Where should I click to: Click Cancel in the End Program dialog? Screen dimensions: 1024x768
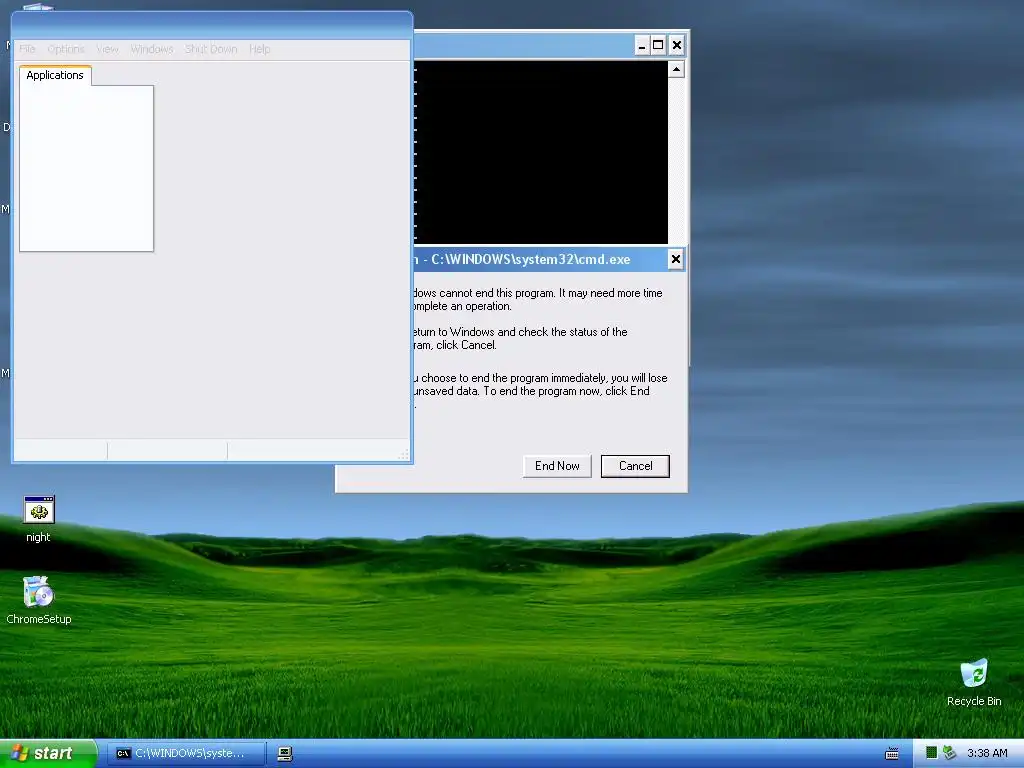click(x=635, y=466)
